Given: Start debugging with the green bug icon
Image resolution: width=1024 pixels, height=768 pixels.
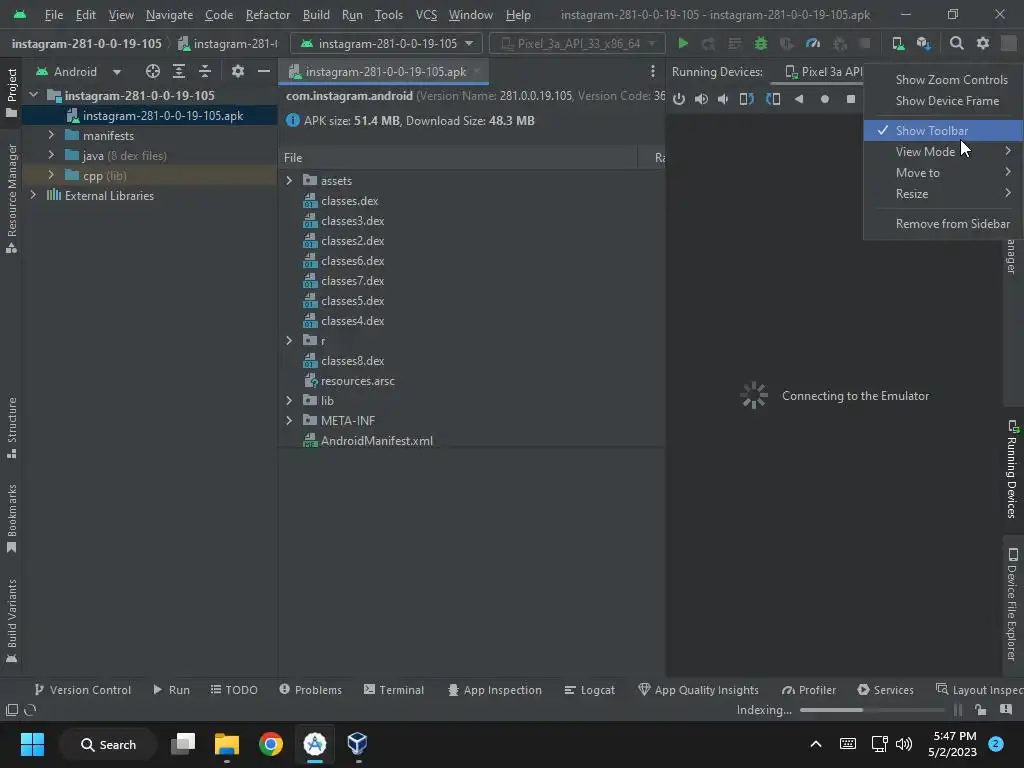Looking at the screenshot, I should coord(761,44).
